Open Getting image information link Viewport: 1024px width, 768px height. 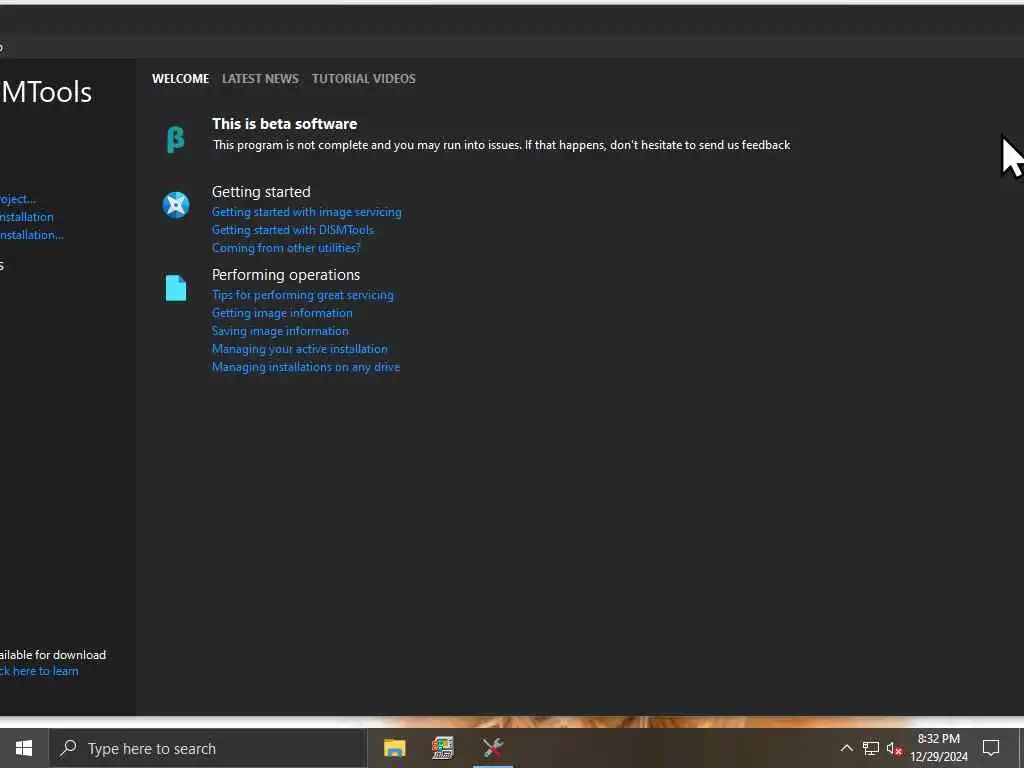click(282, 313)
